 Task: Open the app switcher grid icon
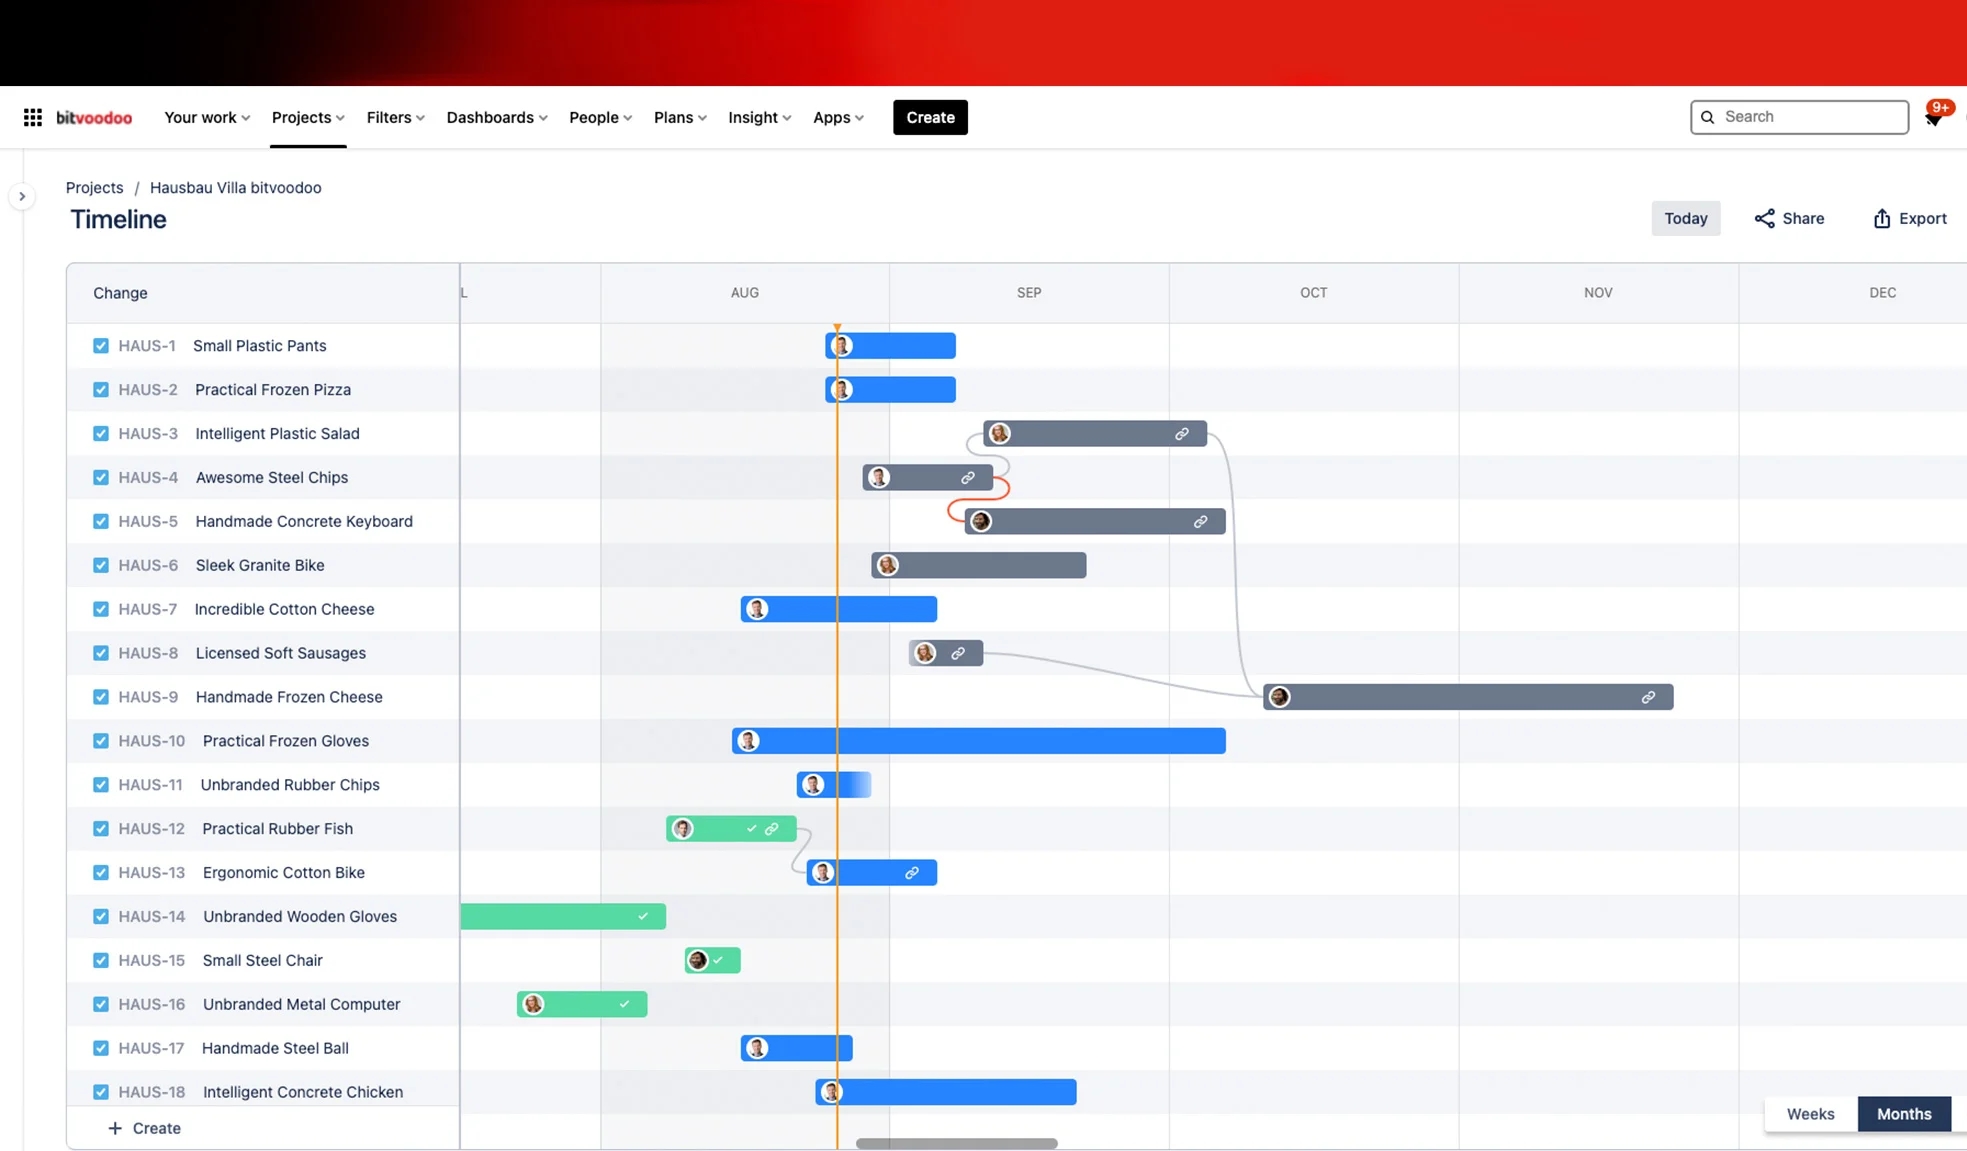pos(32,117)
